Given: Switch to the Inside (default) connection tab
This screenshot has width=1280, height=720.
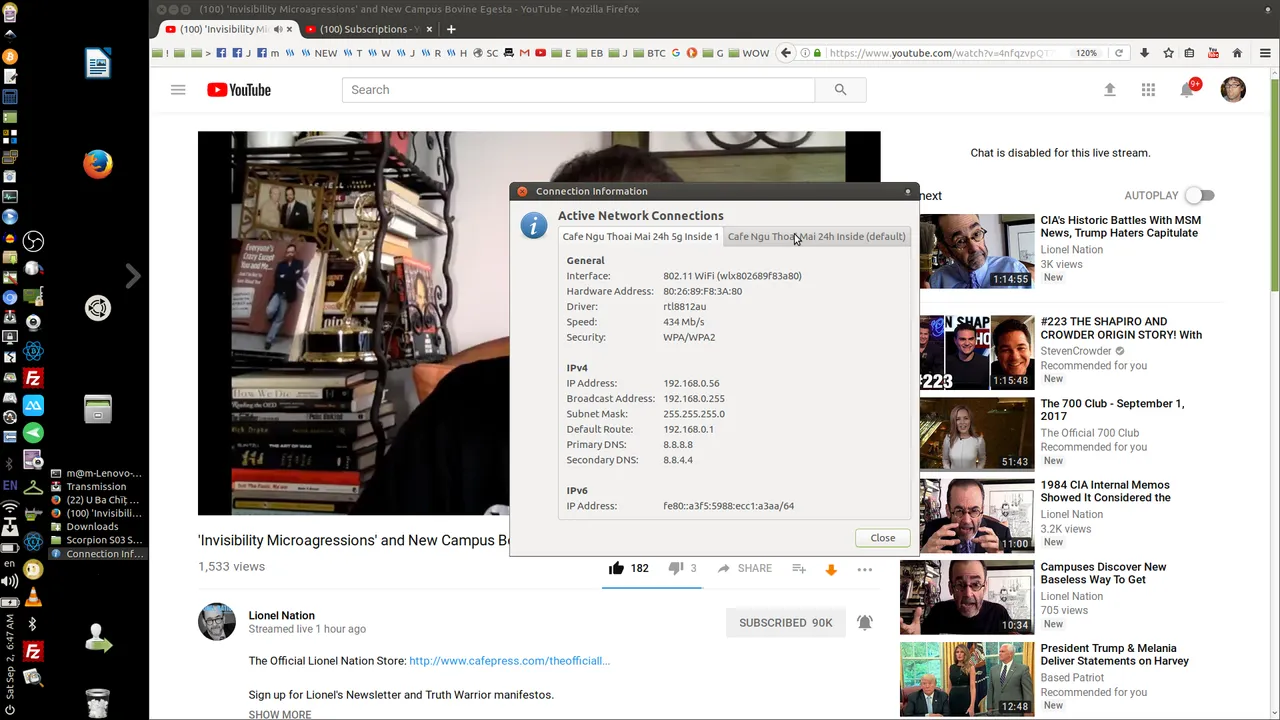Looking at the screenshot, I should (816, 237).
